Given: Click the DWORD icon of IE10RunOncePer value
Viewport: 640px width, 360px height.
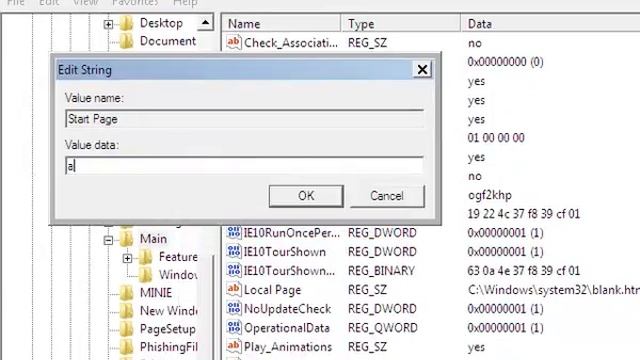Looking at the screenshot, I should (x=233, y=232).
